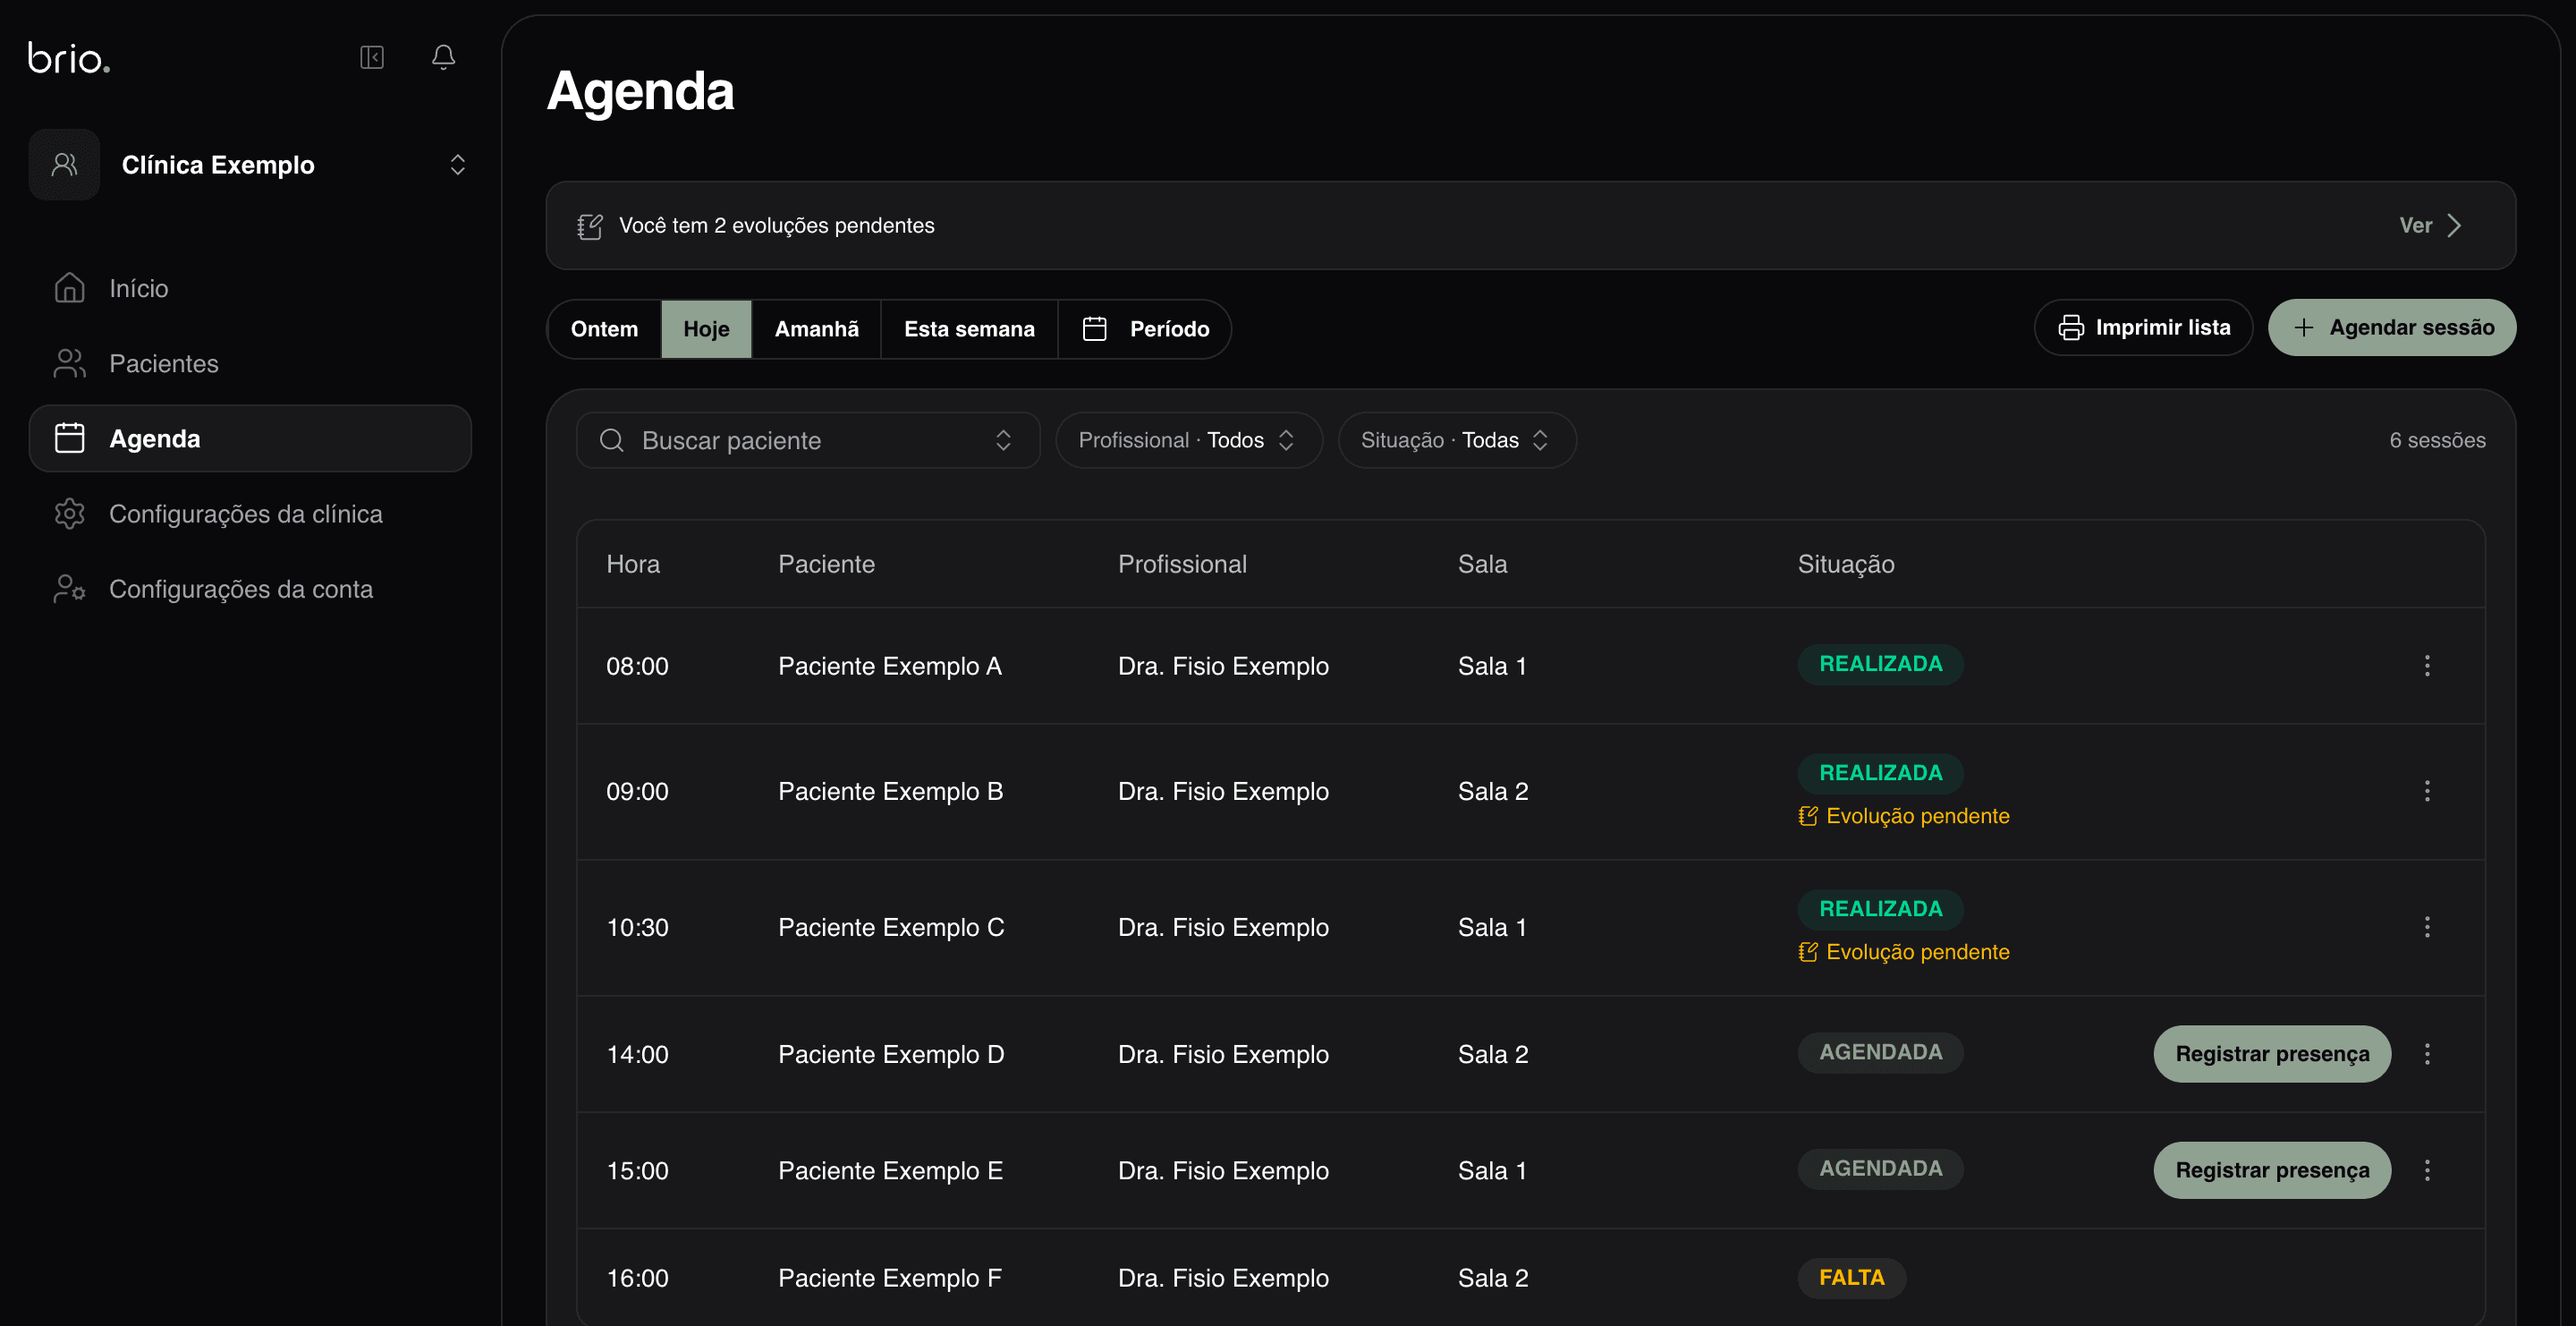Viewport: 2576px width, 1326px height.
Task: Open options menu for Paciente Exemplo A
Action: (x=2427, y=666)
